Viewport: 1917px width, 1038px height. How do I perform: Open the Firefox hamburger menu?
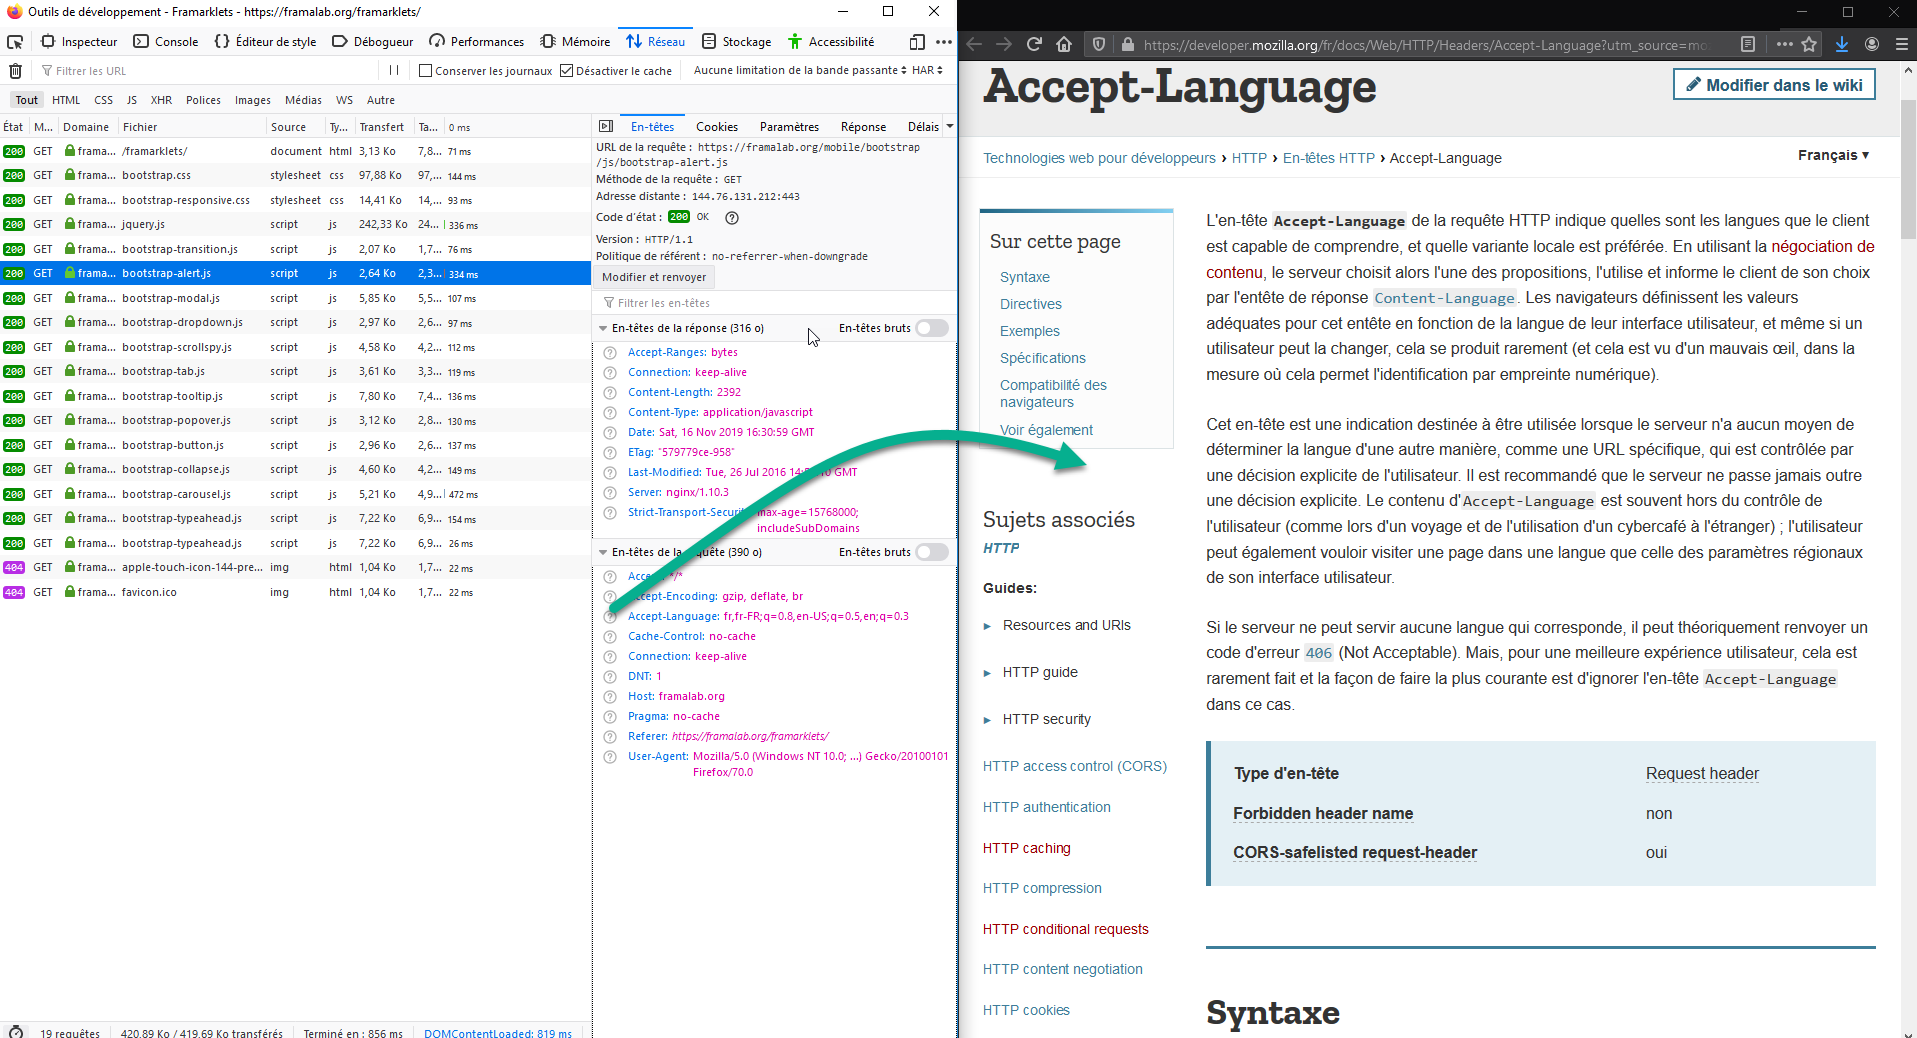(1902, 44)
